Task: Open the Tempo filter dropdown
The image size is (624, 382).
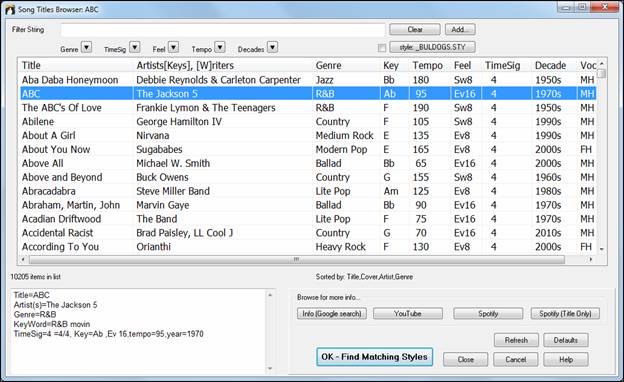Action: pos(220,48)
